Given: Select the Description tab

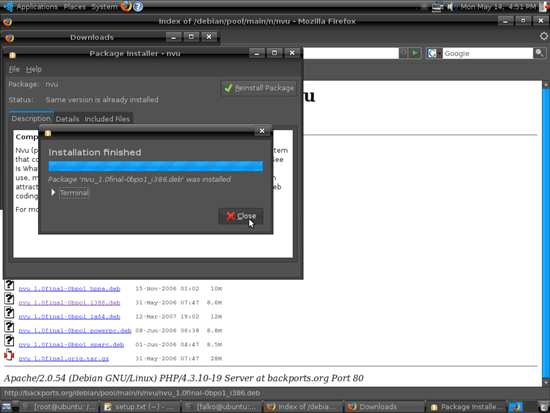Looking at the screenshot, I should tap(31, 119).
